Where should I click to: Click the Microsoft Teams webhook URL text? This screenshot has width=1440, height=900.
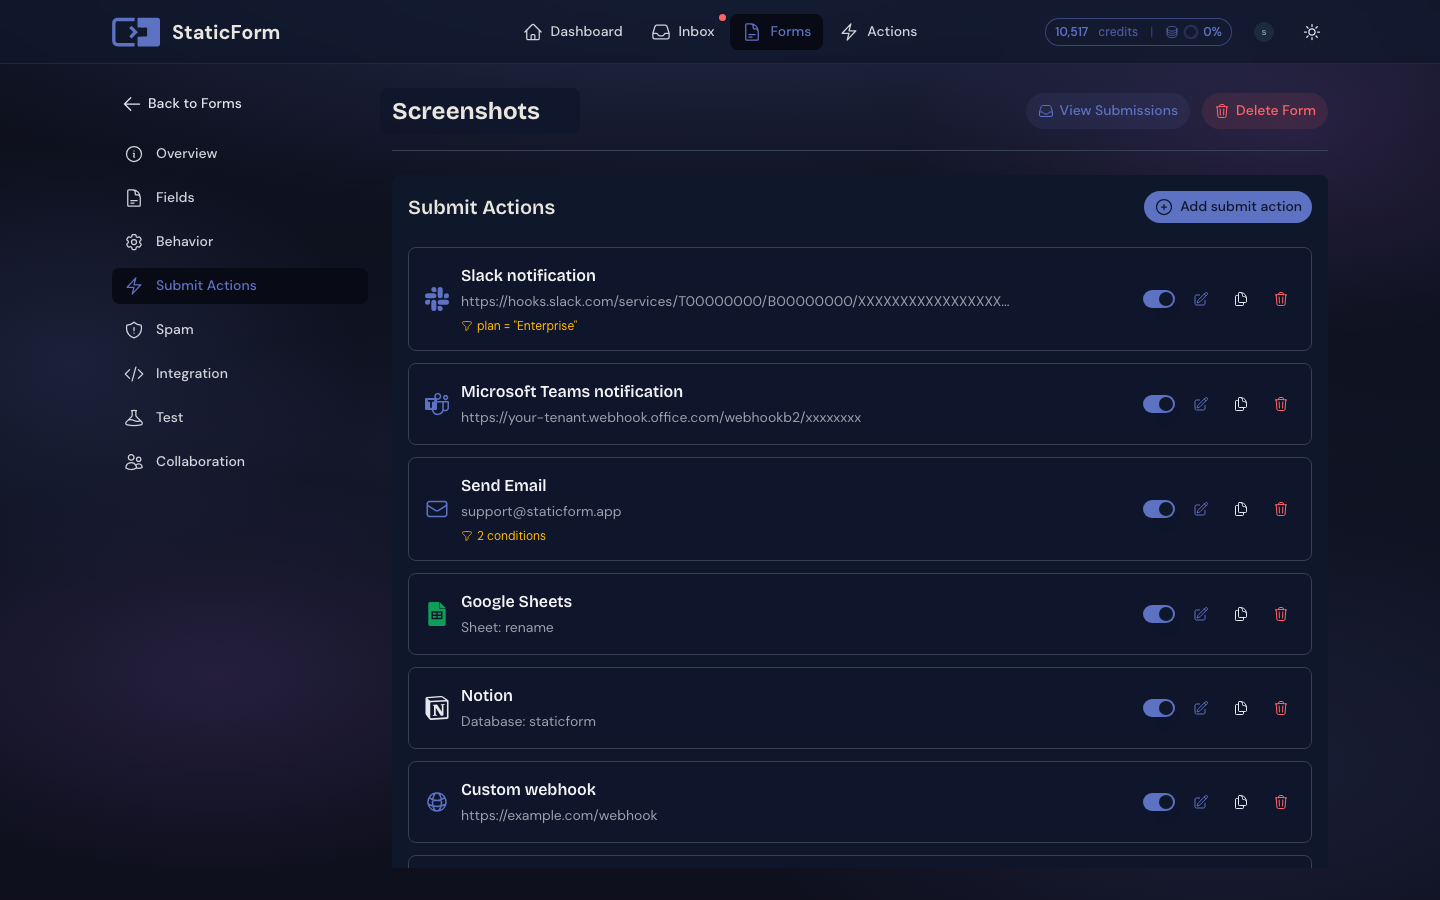pyautogui.click(x=661, y=417)
